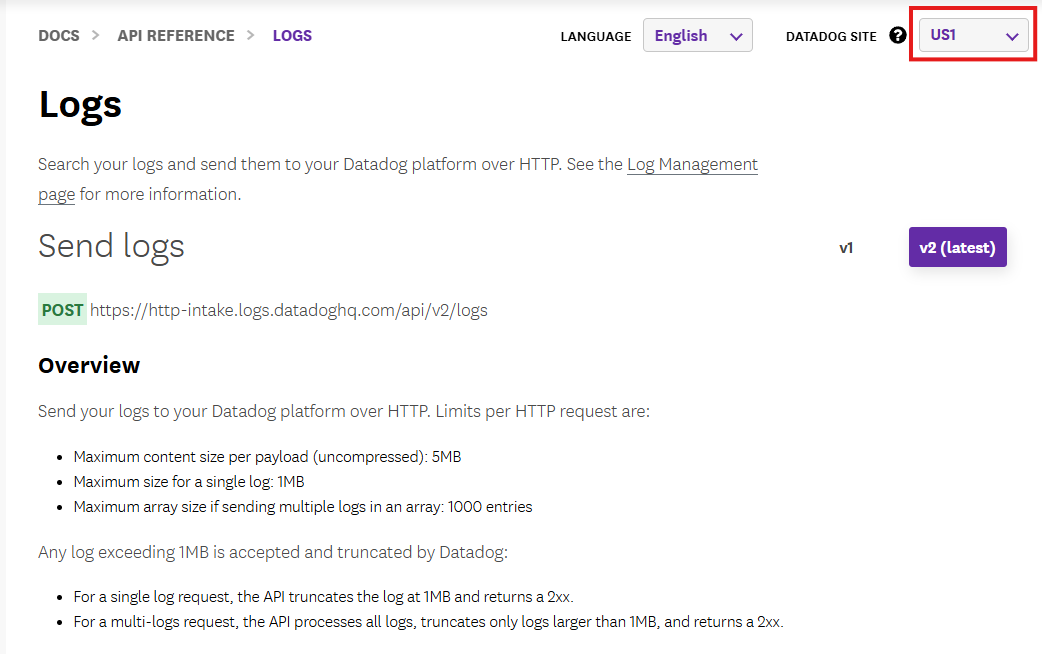The image size is (1042, 654).
Task: Click the Logs page title
Action: coord(79,104)
